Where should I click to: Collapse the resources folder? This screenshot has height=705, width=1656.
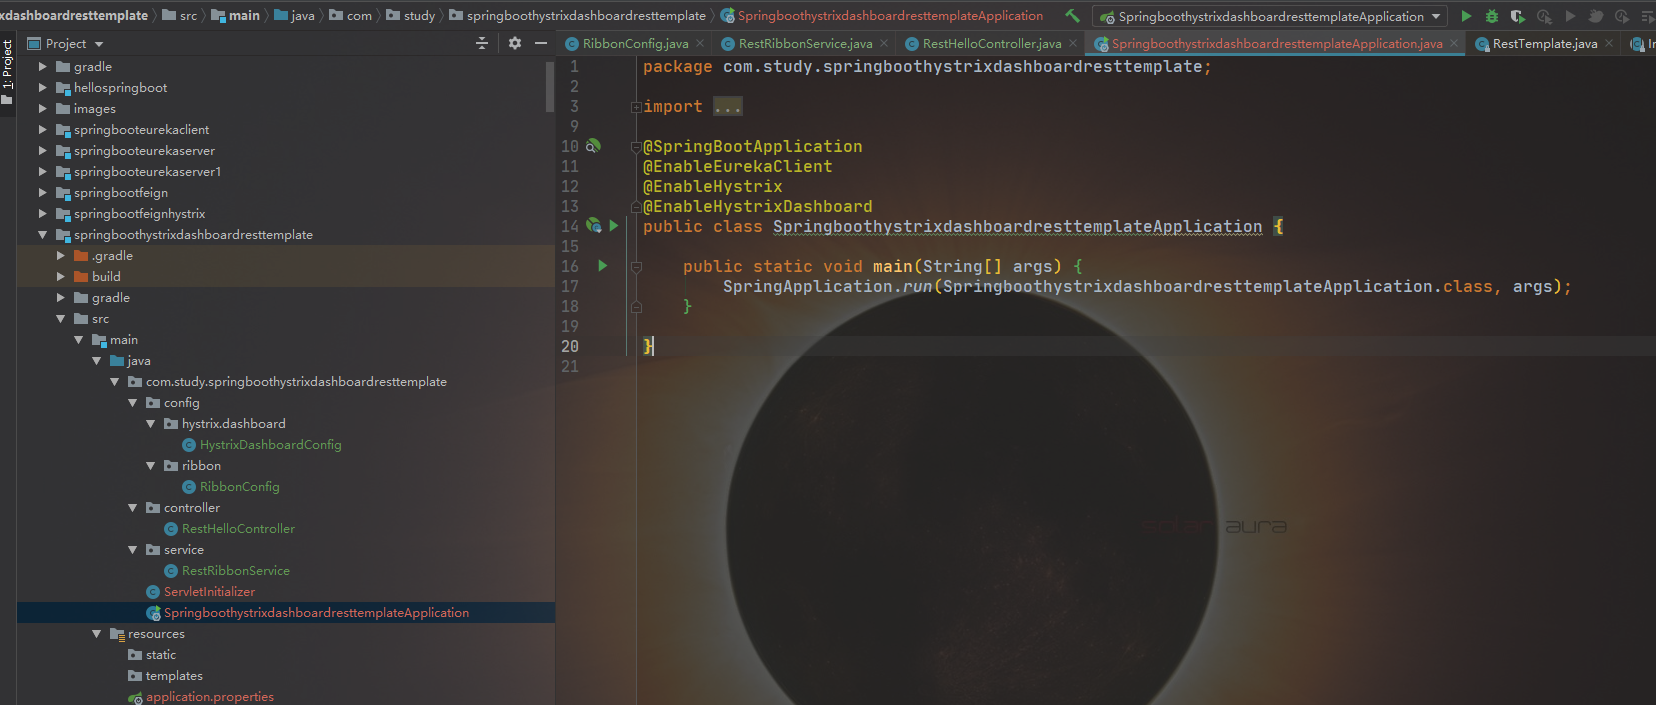coord(96,634)
